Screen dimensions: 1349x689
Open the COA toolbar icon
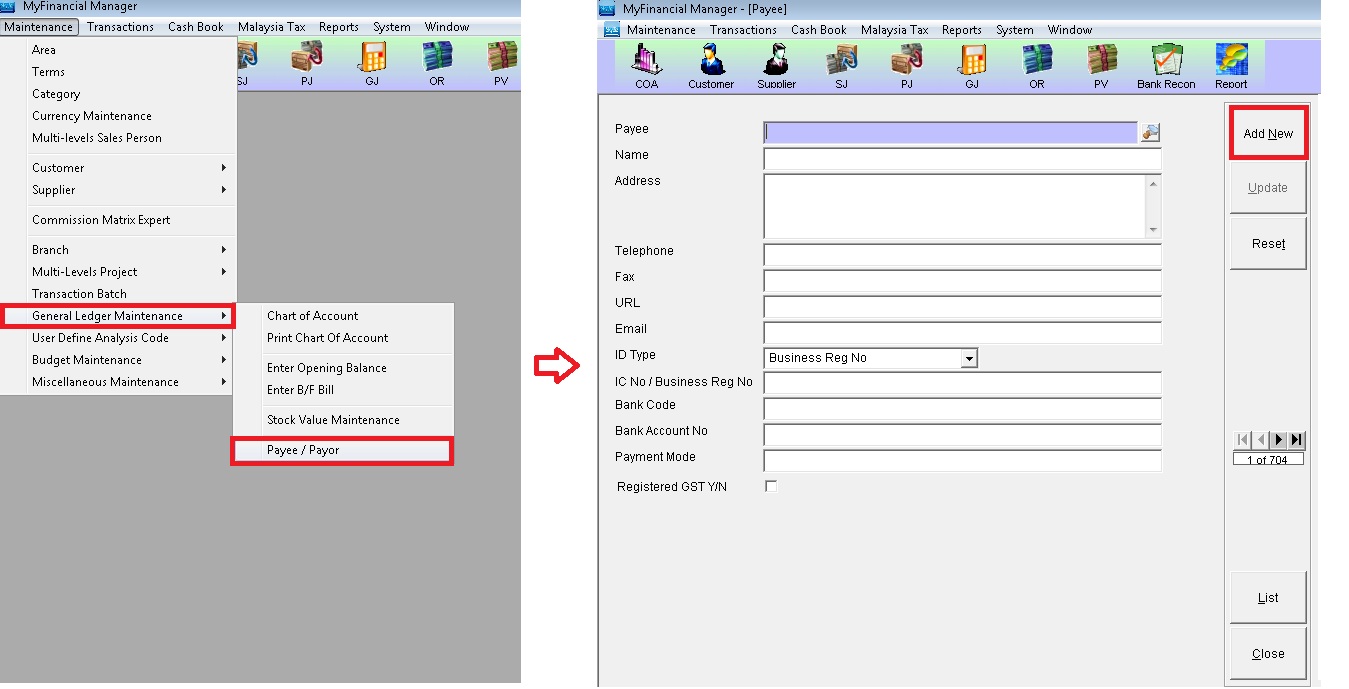coord(646,64)
